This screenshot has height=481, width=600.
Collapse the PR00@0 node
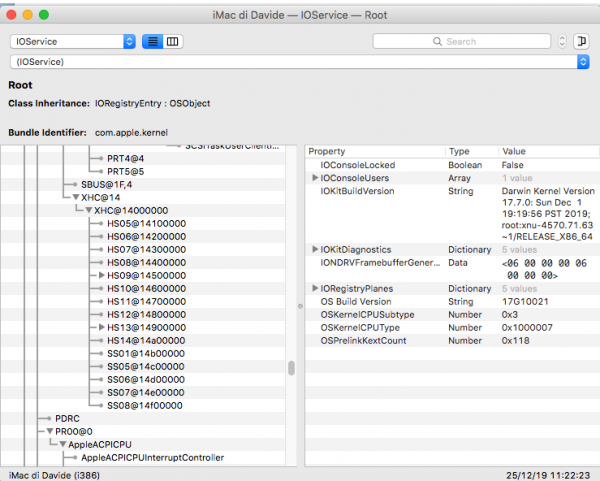[x=46, y=431]
